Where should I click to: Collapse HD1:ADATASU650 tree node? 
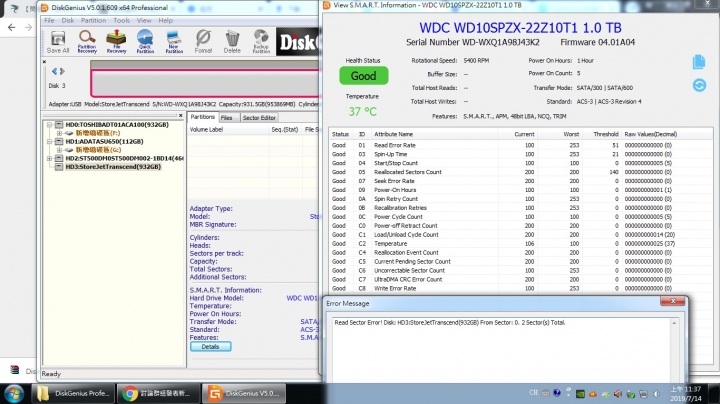[49, 141]
